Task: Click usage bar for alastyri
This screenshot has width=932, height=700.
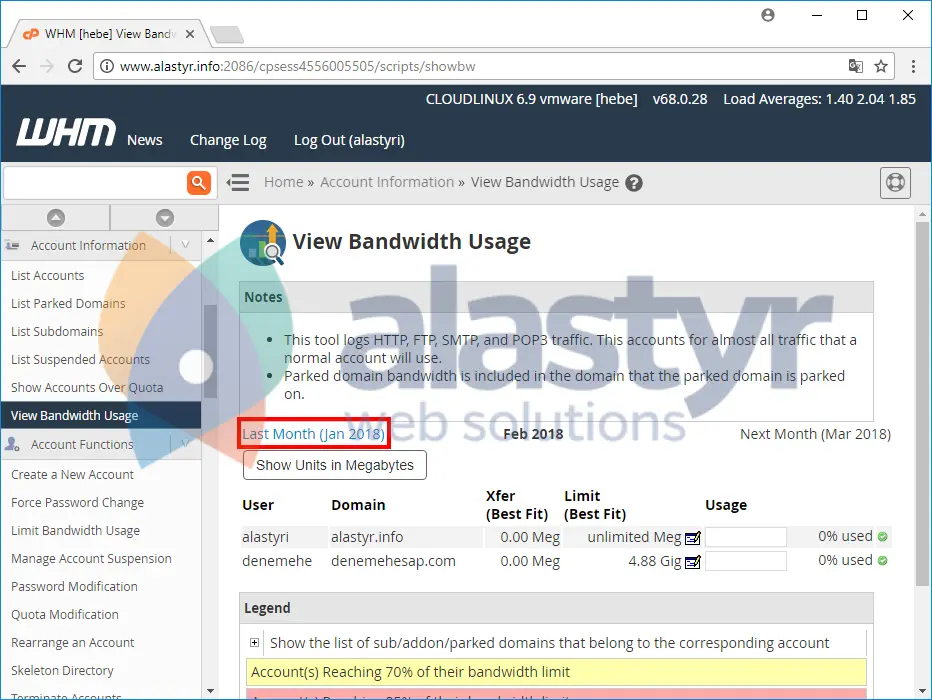Action: click(746, 537)
